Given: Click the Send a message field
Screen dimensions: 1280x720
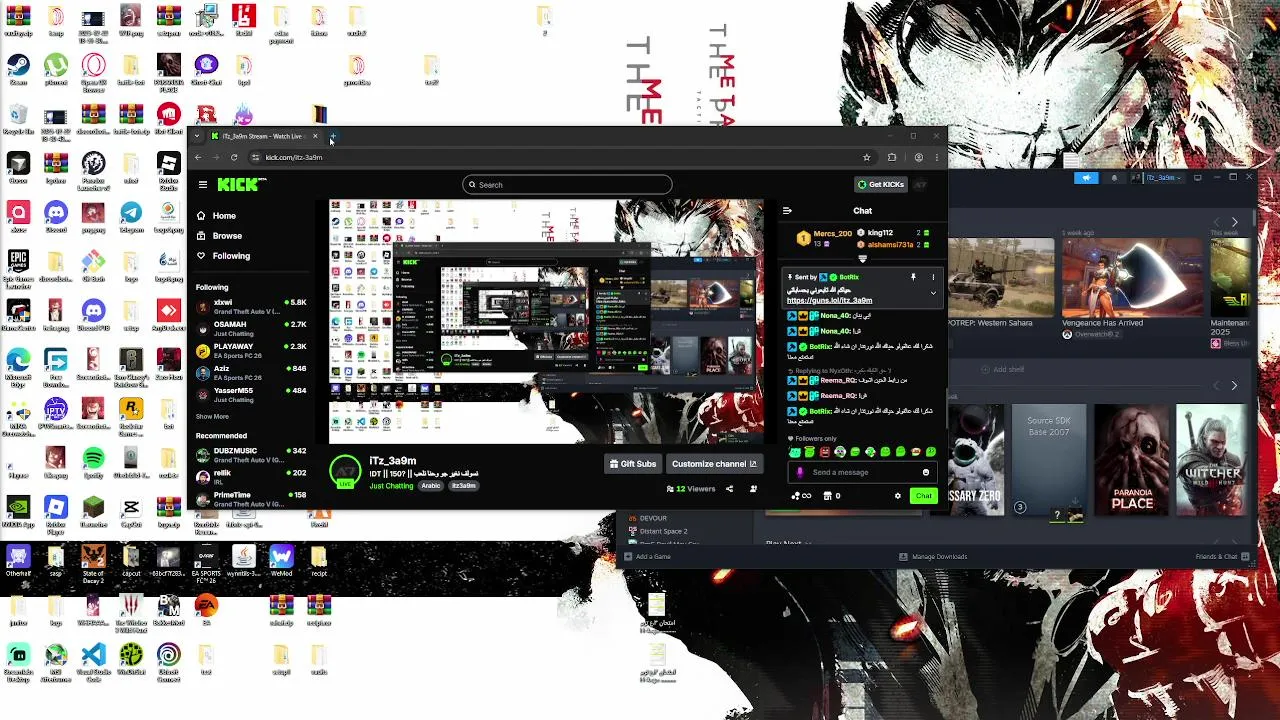Looking at the screenshot, I should pyautogui.click(x=860, y=472).
